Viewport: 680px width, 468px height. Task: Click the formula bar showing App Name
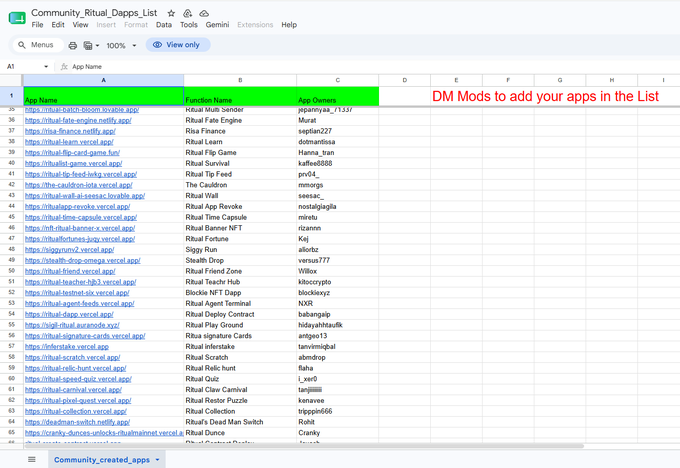(x=373, y=66)
